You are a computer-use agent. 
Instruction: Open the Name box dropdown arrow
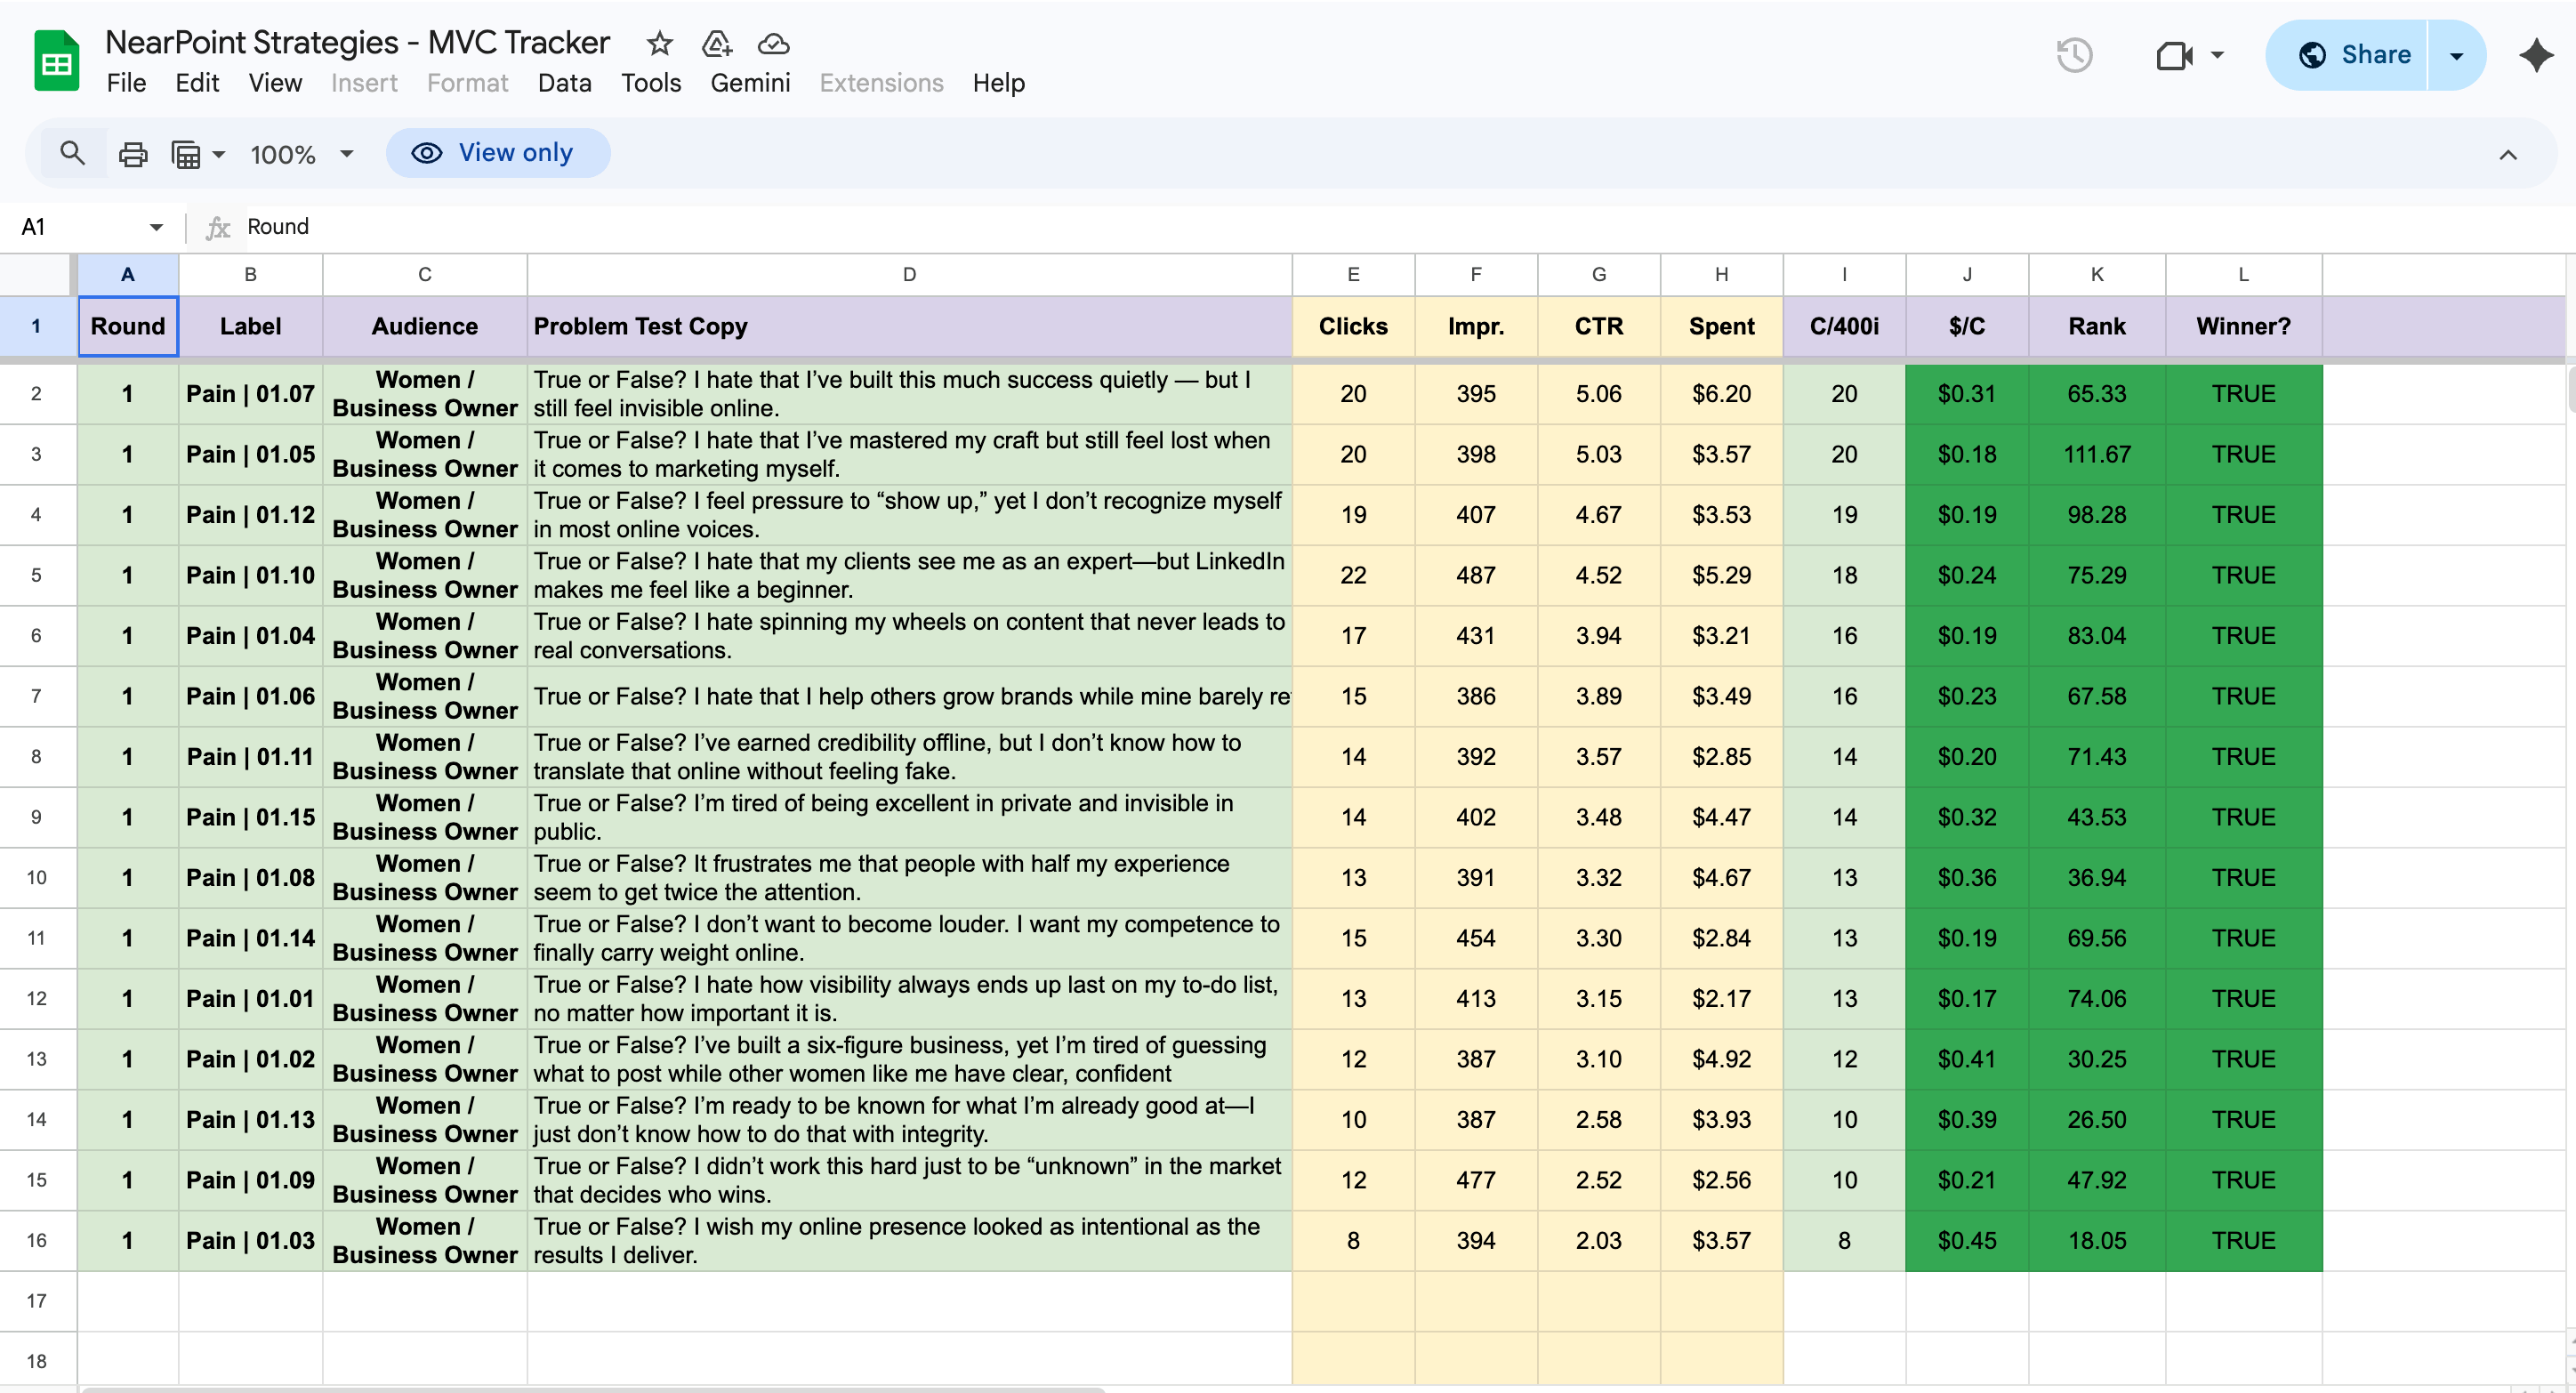(156, 227)
